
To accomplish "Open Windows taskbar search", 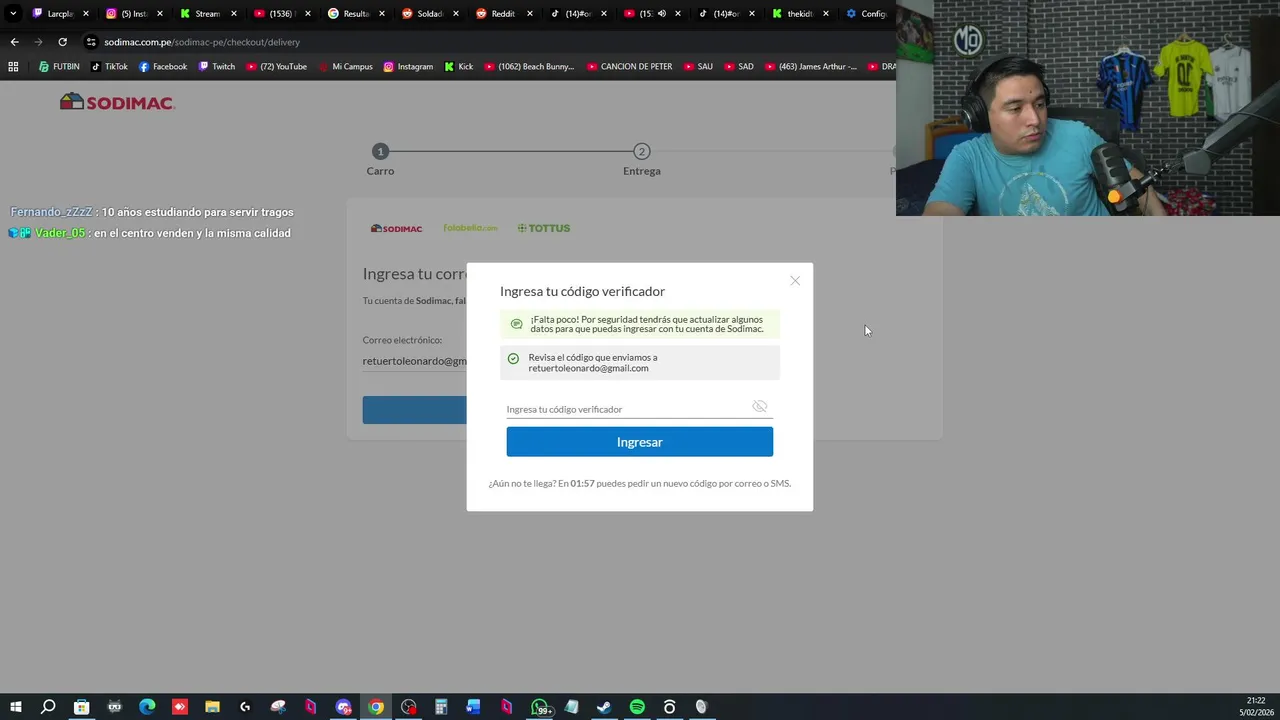I will tap(48, 707).
